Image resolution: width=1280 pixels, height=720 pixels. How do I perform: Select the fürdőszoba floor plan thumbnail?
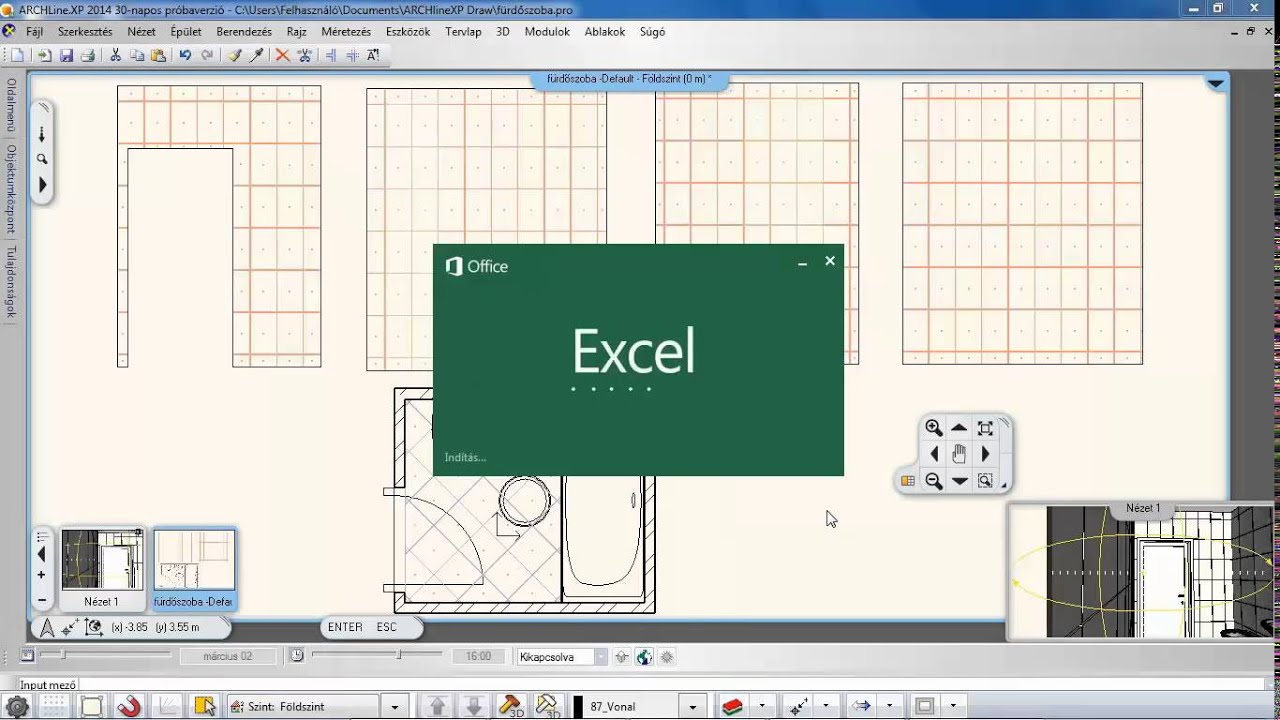pyautogui.click(x=194, y=568)
